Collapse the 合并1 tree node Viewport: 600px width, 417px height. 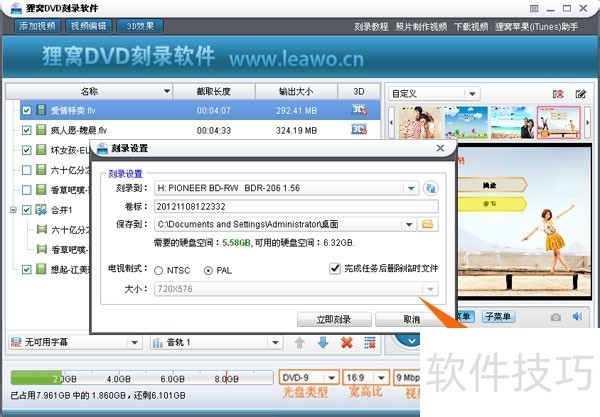pyautogui.click(x=13, y=210)
